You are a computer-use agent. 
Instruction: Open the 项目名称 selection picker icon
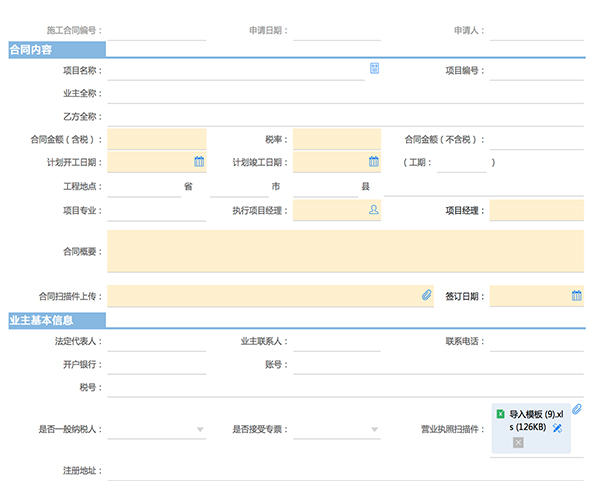click(374, 68)
